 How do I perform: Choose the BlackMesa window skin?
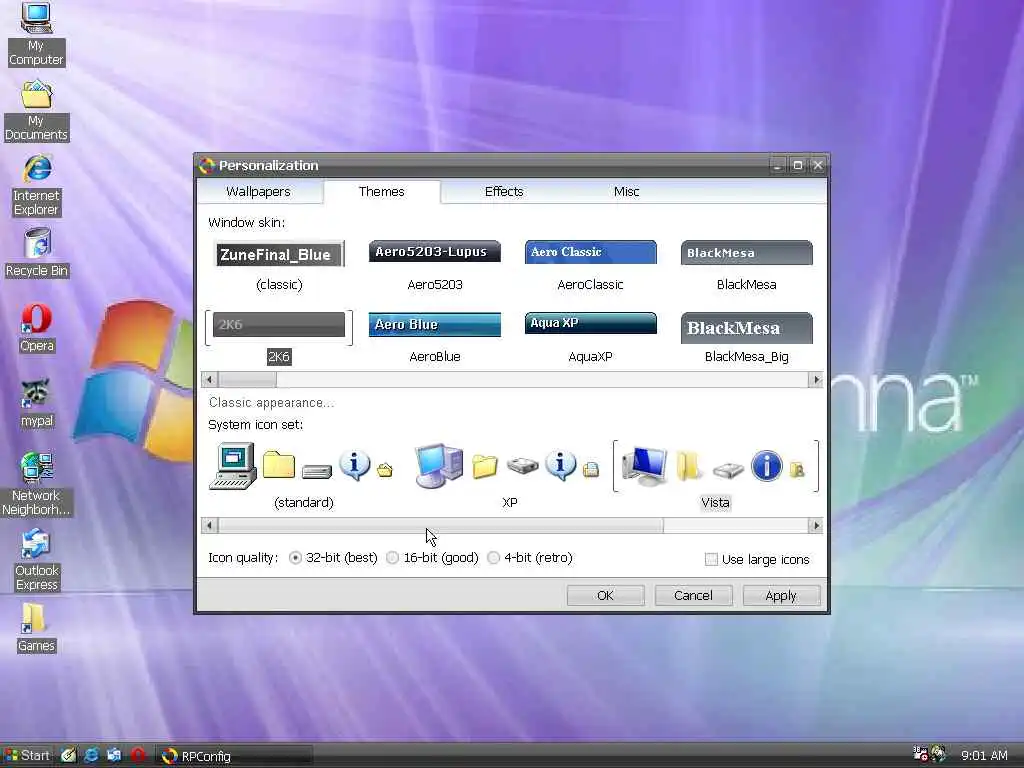pos(746,266)
